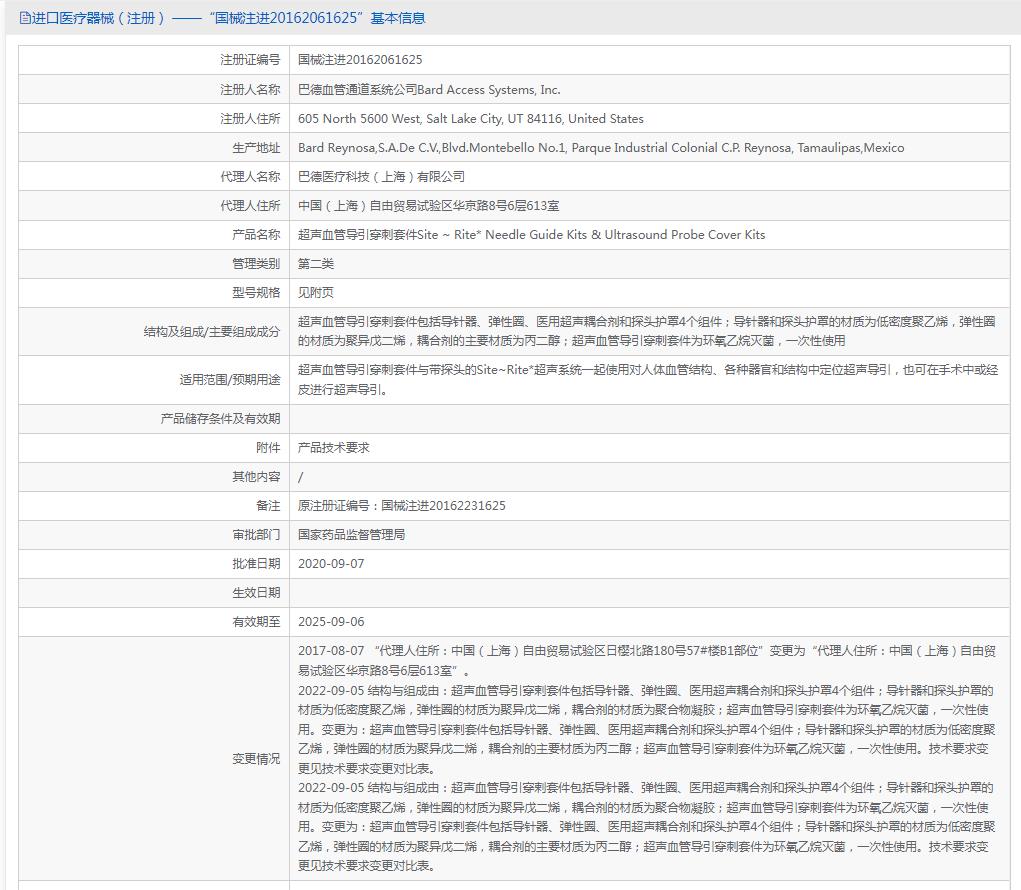The image size is (1021, 890).
Task: Select the 结构及组成/主要组成成分 row label
Action: pos(212,331)
